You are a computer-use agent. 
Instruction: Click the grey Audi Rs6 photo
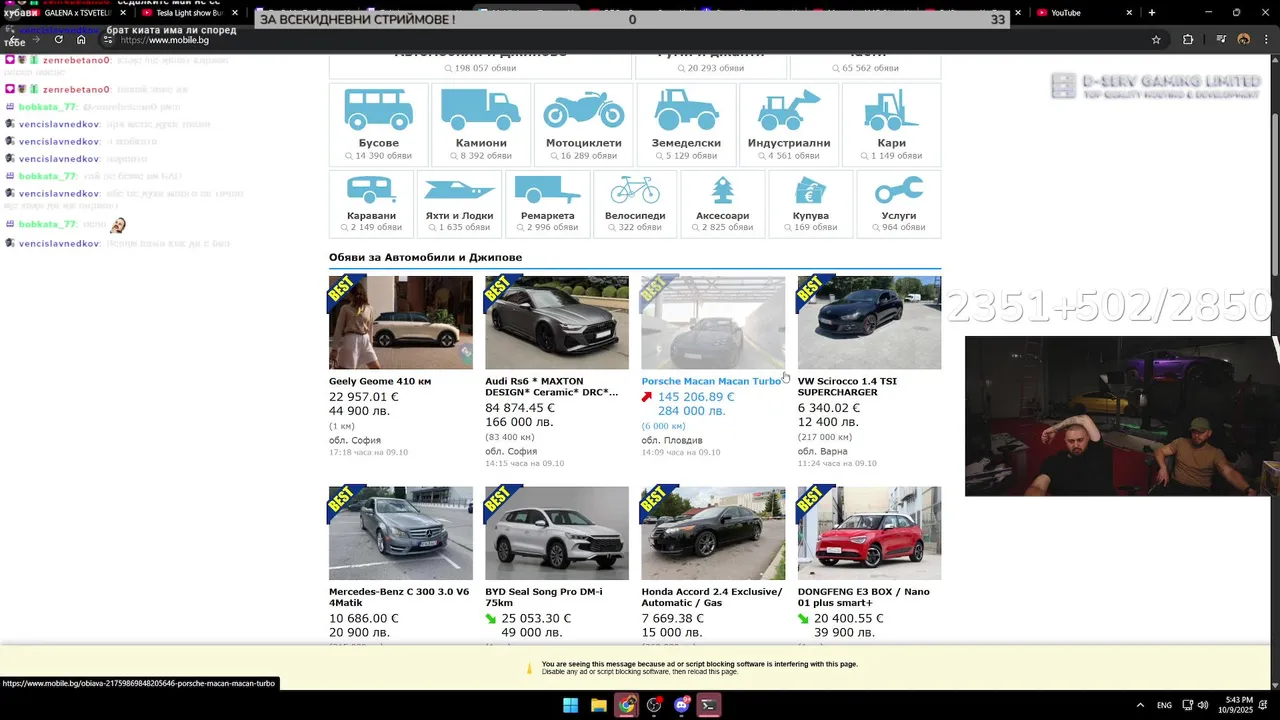pyautogui.click(x=557, y=323)
